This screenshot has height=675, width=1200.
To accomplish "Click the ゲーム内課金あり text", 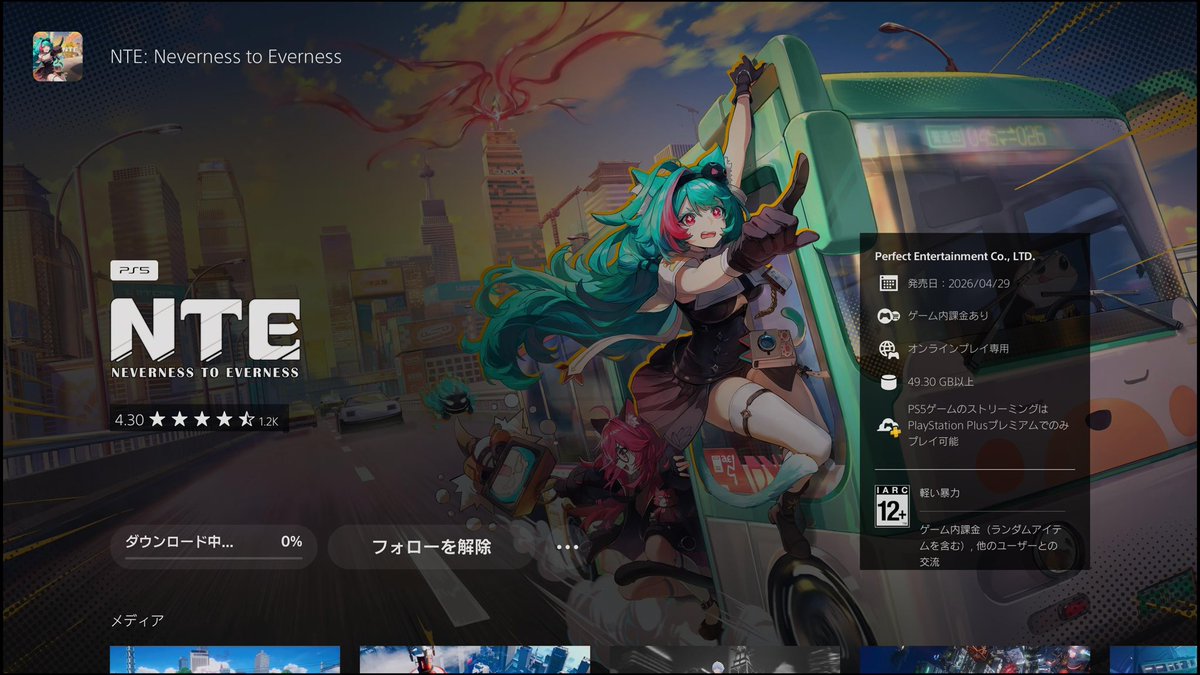I will point(950,316).
